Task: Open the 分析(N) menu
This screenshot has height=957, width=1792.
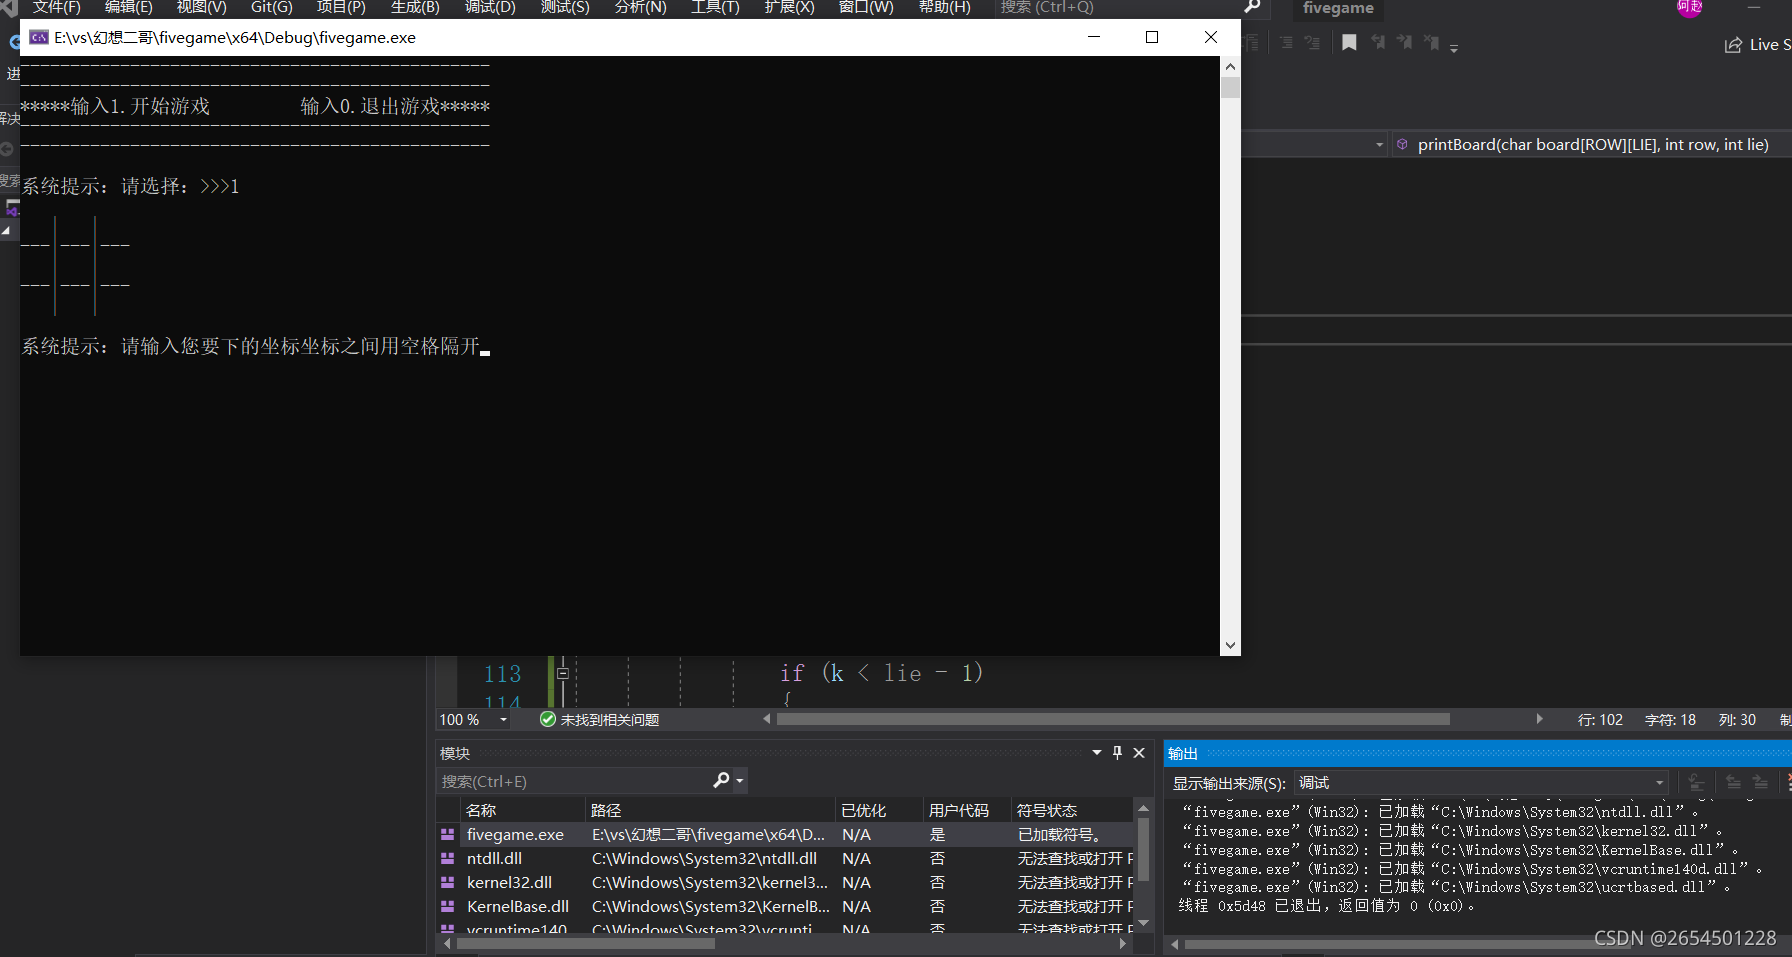Action: click(x=640, y=7)
